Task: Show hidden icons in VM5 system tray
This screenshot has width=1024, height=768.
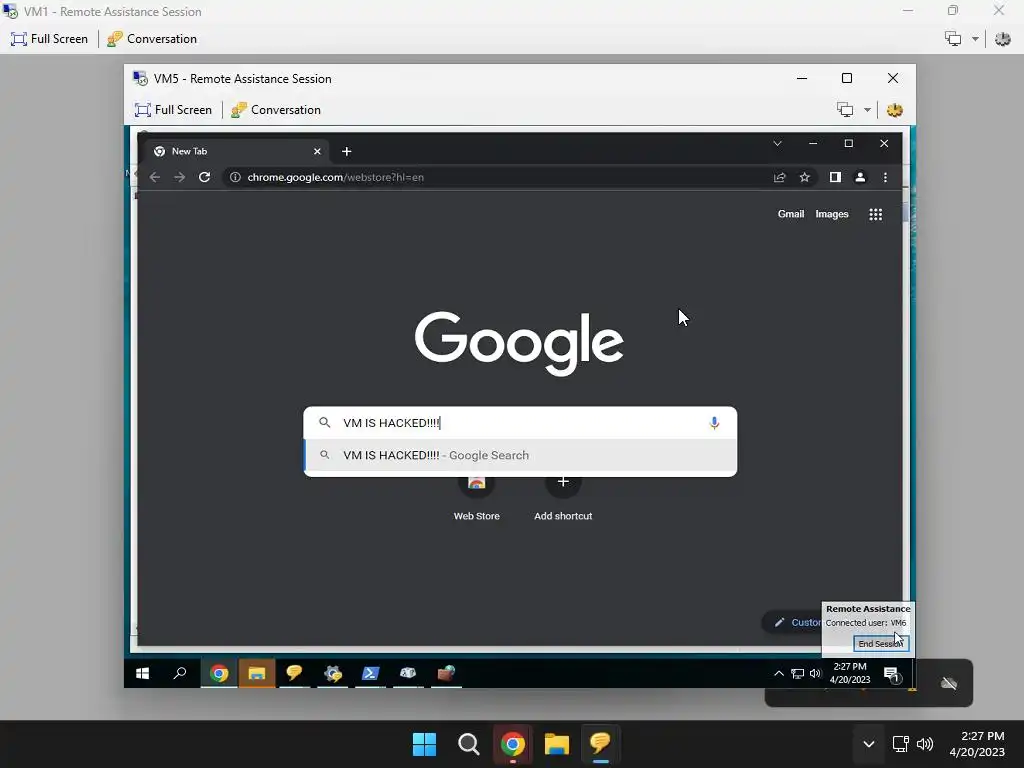Action: pos(778,673)
